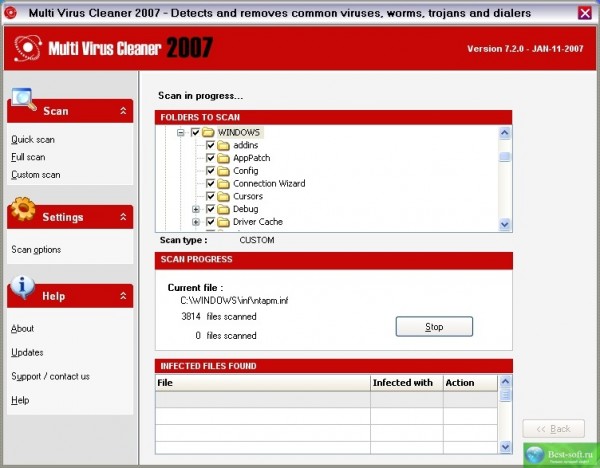The width and height of the screenshot is (600, 468).
Task: Click the Scan magnifier icon in sidebar
Action: (x=23, y=99)
